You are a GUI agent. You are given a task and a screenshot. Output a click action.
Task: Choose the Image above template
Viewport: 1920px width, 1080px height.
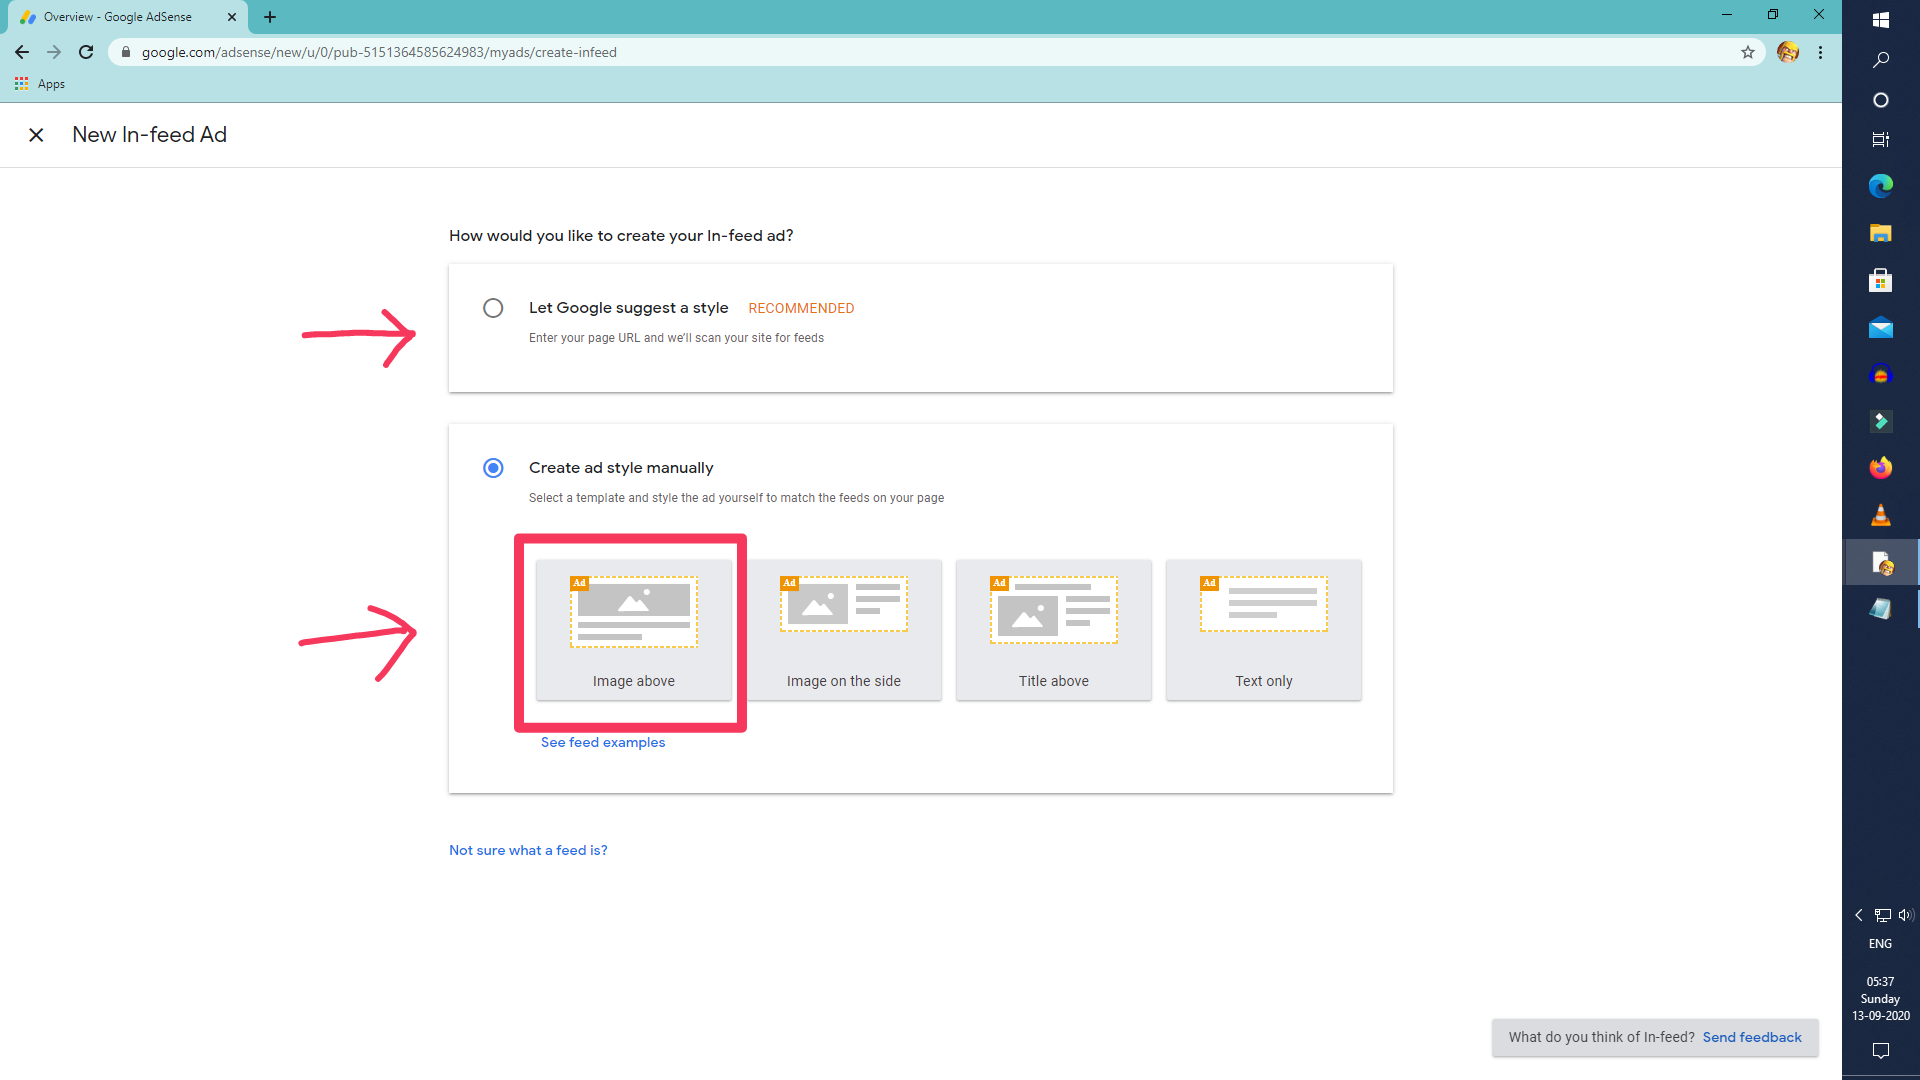coord(633,630)
